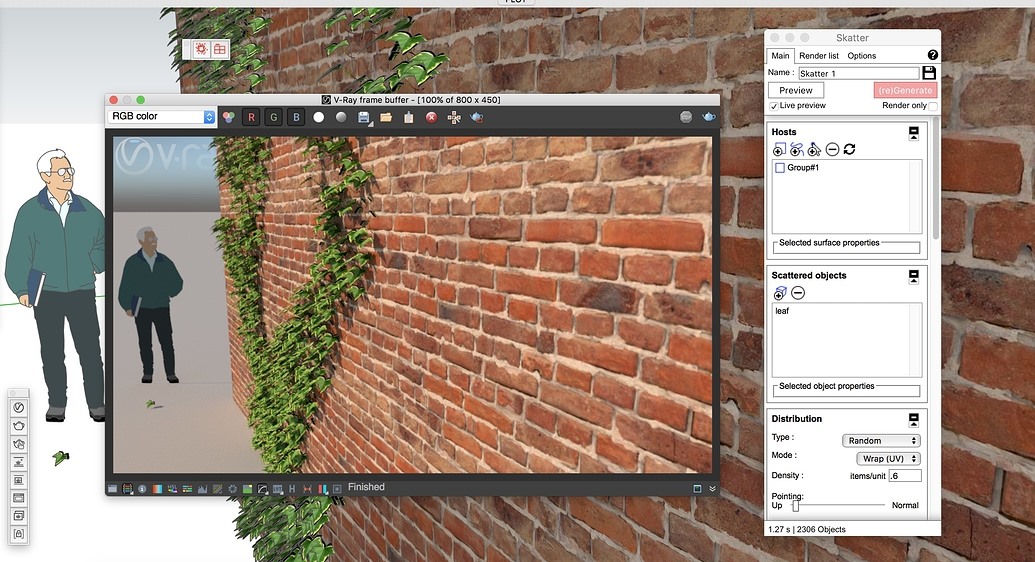Remove host with the minus circle icon
1035x562 pixels.
[832, 149]
